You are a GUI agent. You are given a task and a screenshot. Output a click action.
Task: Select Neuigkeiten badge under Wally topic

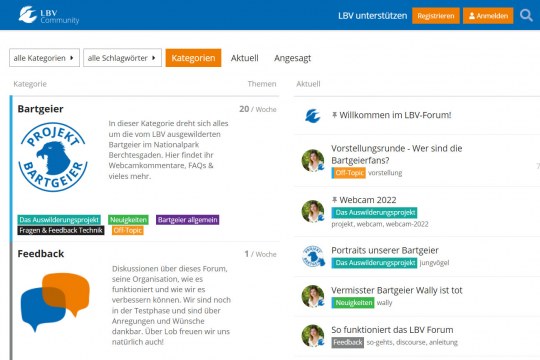coord(353,303)
